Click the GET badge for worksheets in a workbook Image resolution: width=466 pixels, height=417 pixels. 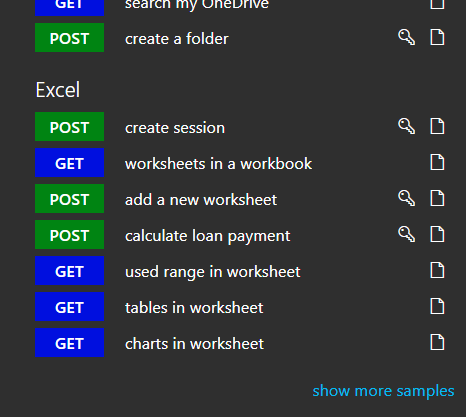(69, 163)
